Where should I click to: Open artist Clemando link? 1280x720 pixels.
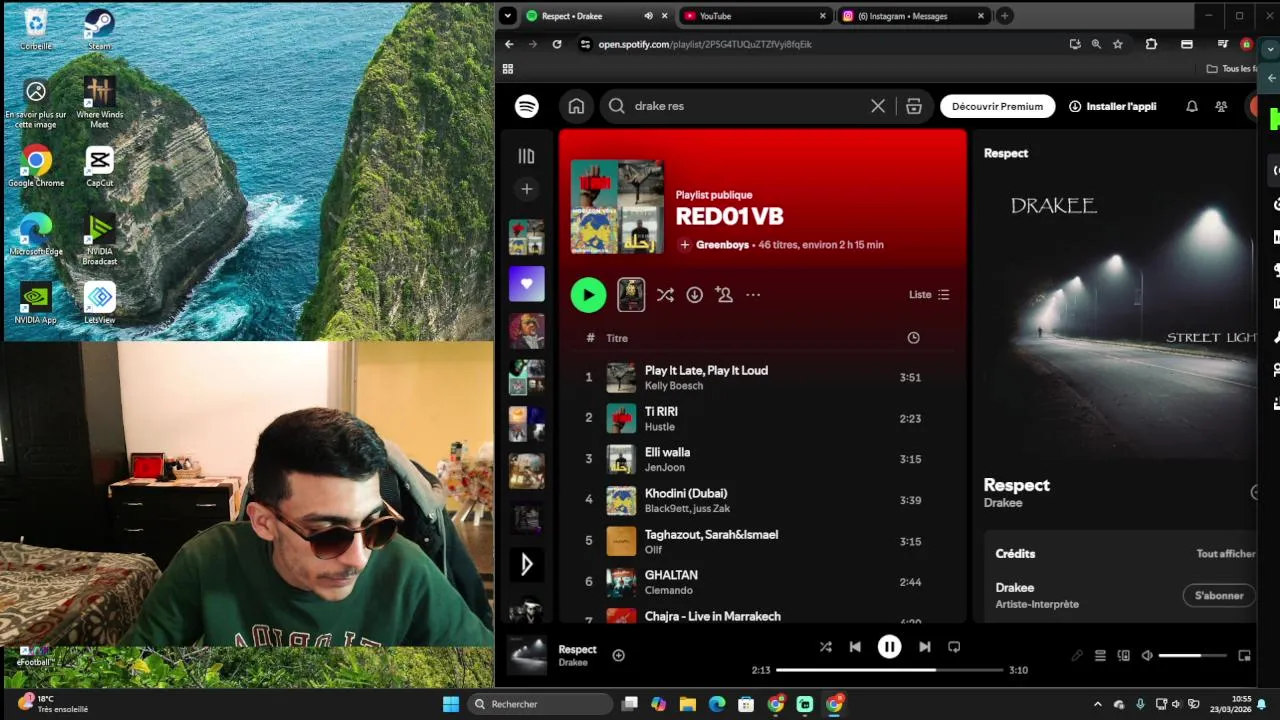669,591
